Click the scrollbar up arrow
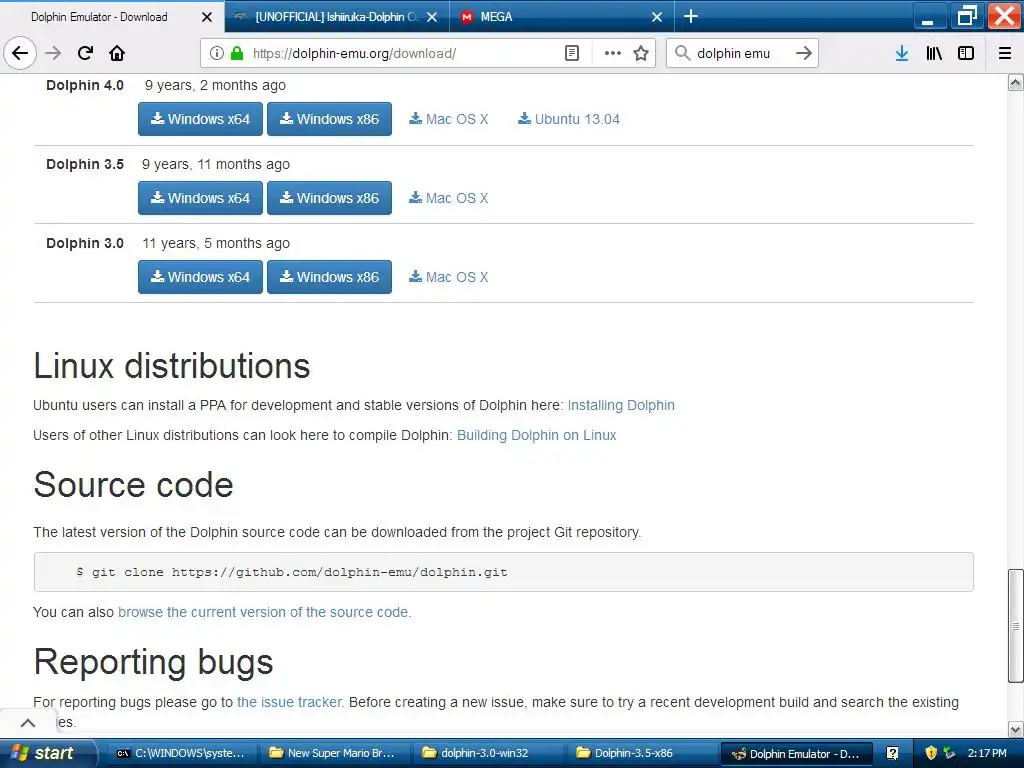 [1015, 82]
